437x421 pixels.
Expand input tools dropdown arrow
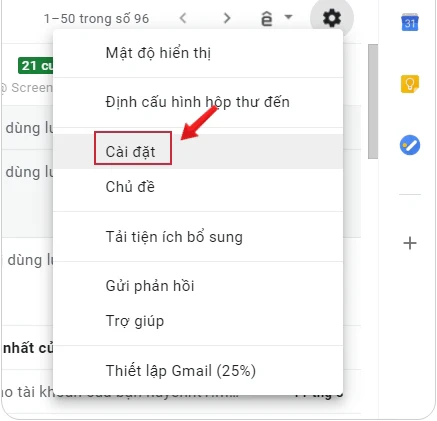(288, 16)
